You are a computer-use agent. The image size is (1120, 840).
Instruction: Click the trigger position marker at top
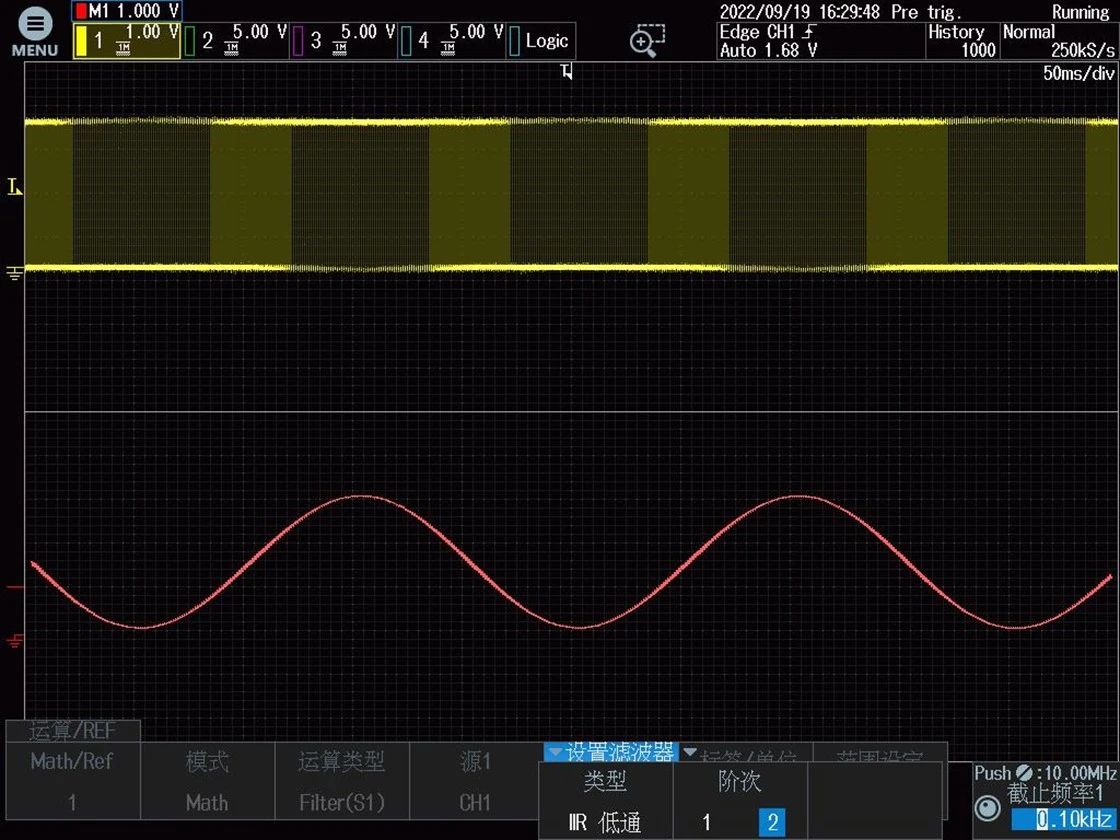[567, 72]
